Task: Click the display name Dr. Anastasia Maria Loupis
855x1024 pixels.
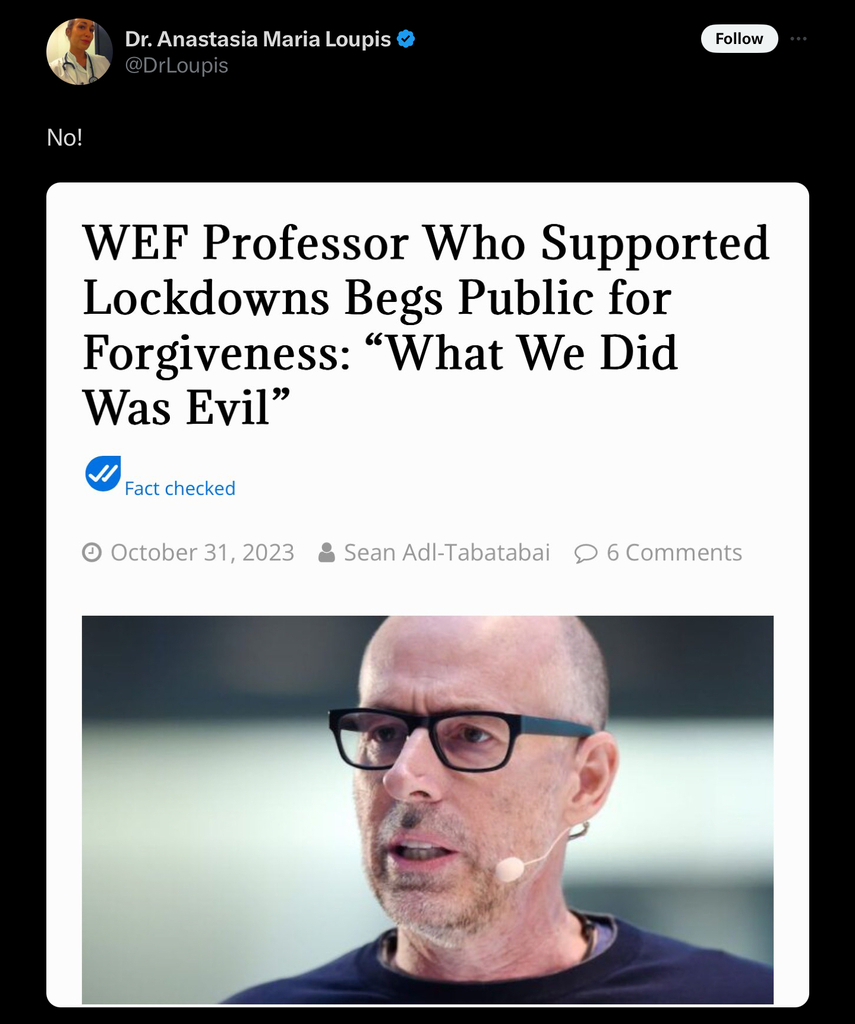Action: [258, 39]
